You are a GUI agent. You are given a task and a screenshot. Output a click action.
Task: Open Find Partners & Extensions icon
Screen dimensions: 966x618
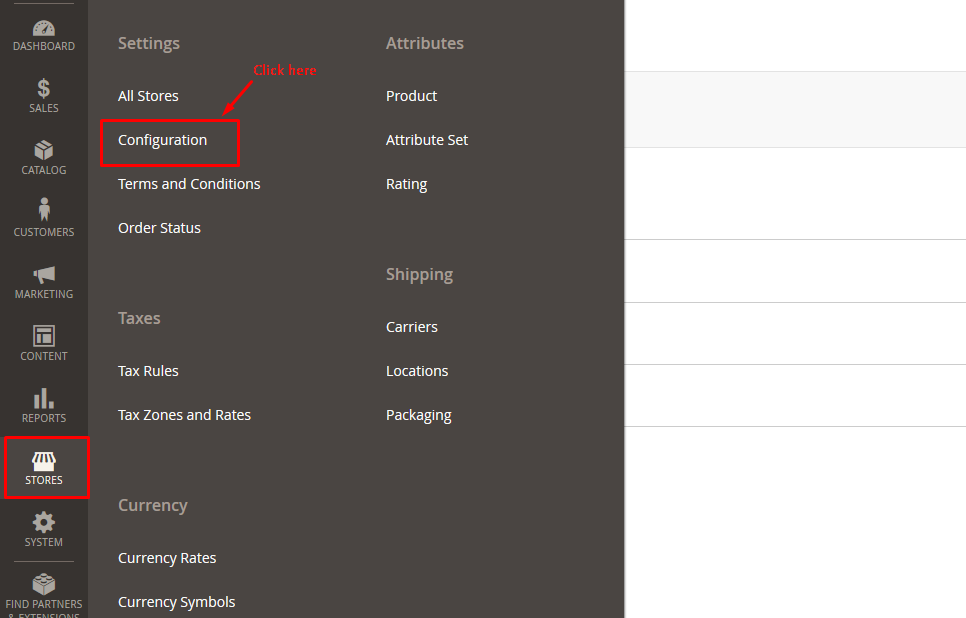pos(44,584)
